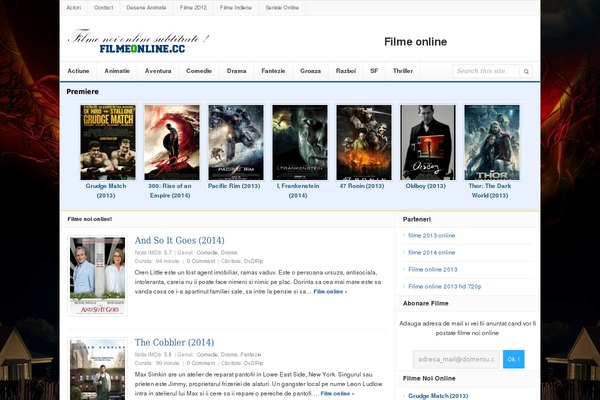Open 0 Comment link under And So It Goes
The height and width of the screenshot is (400, 600).
click(x=201, y=261)
